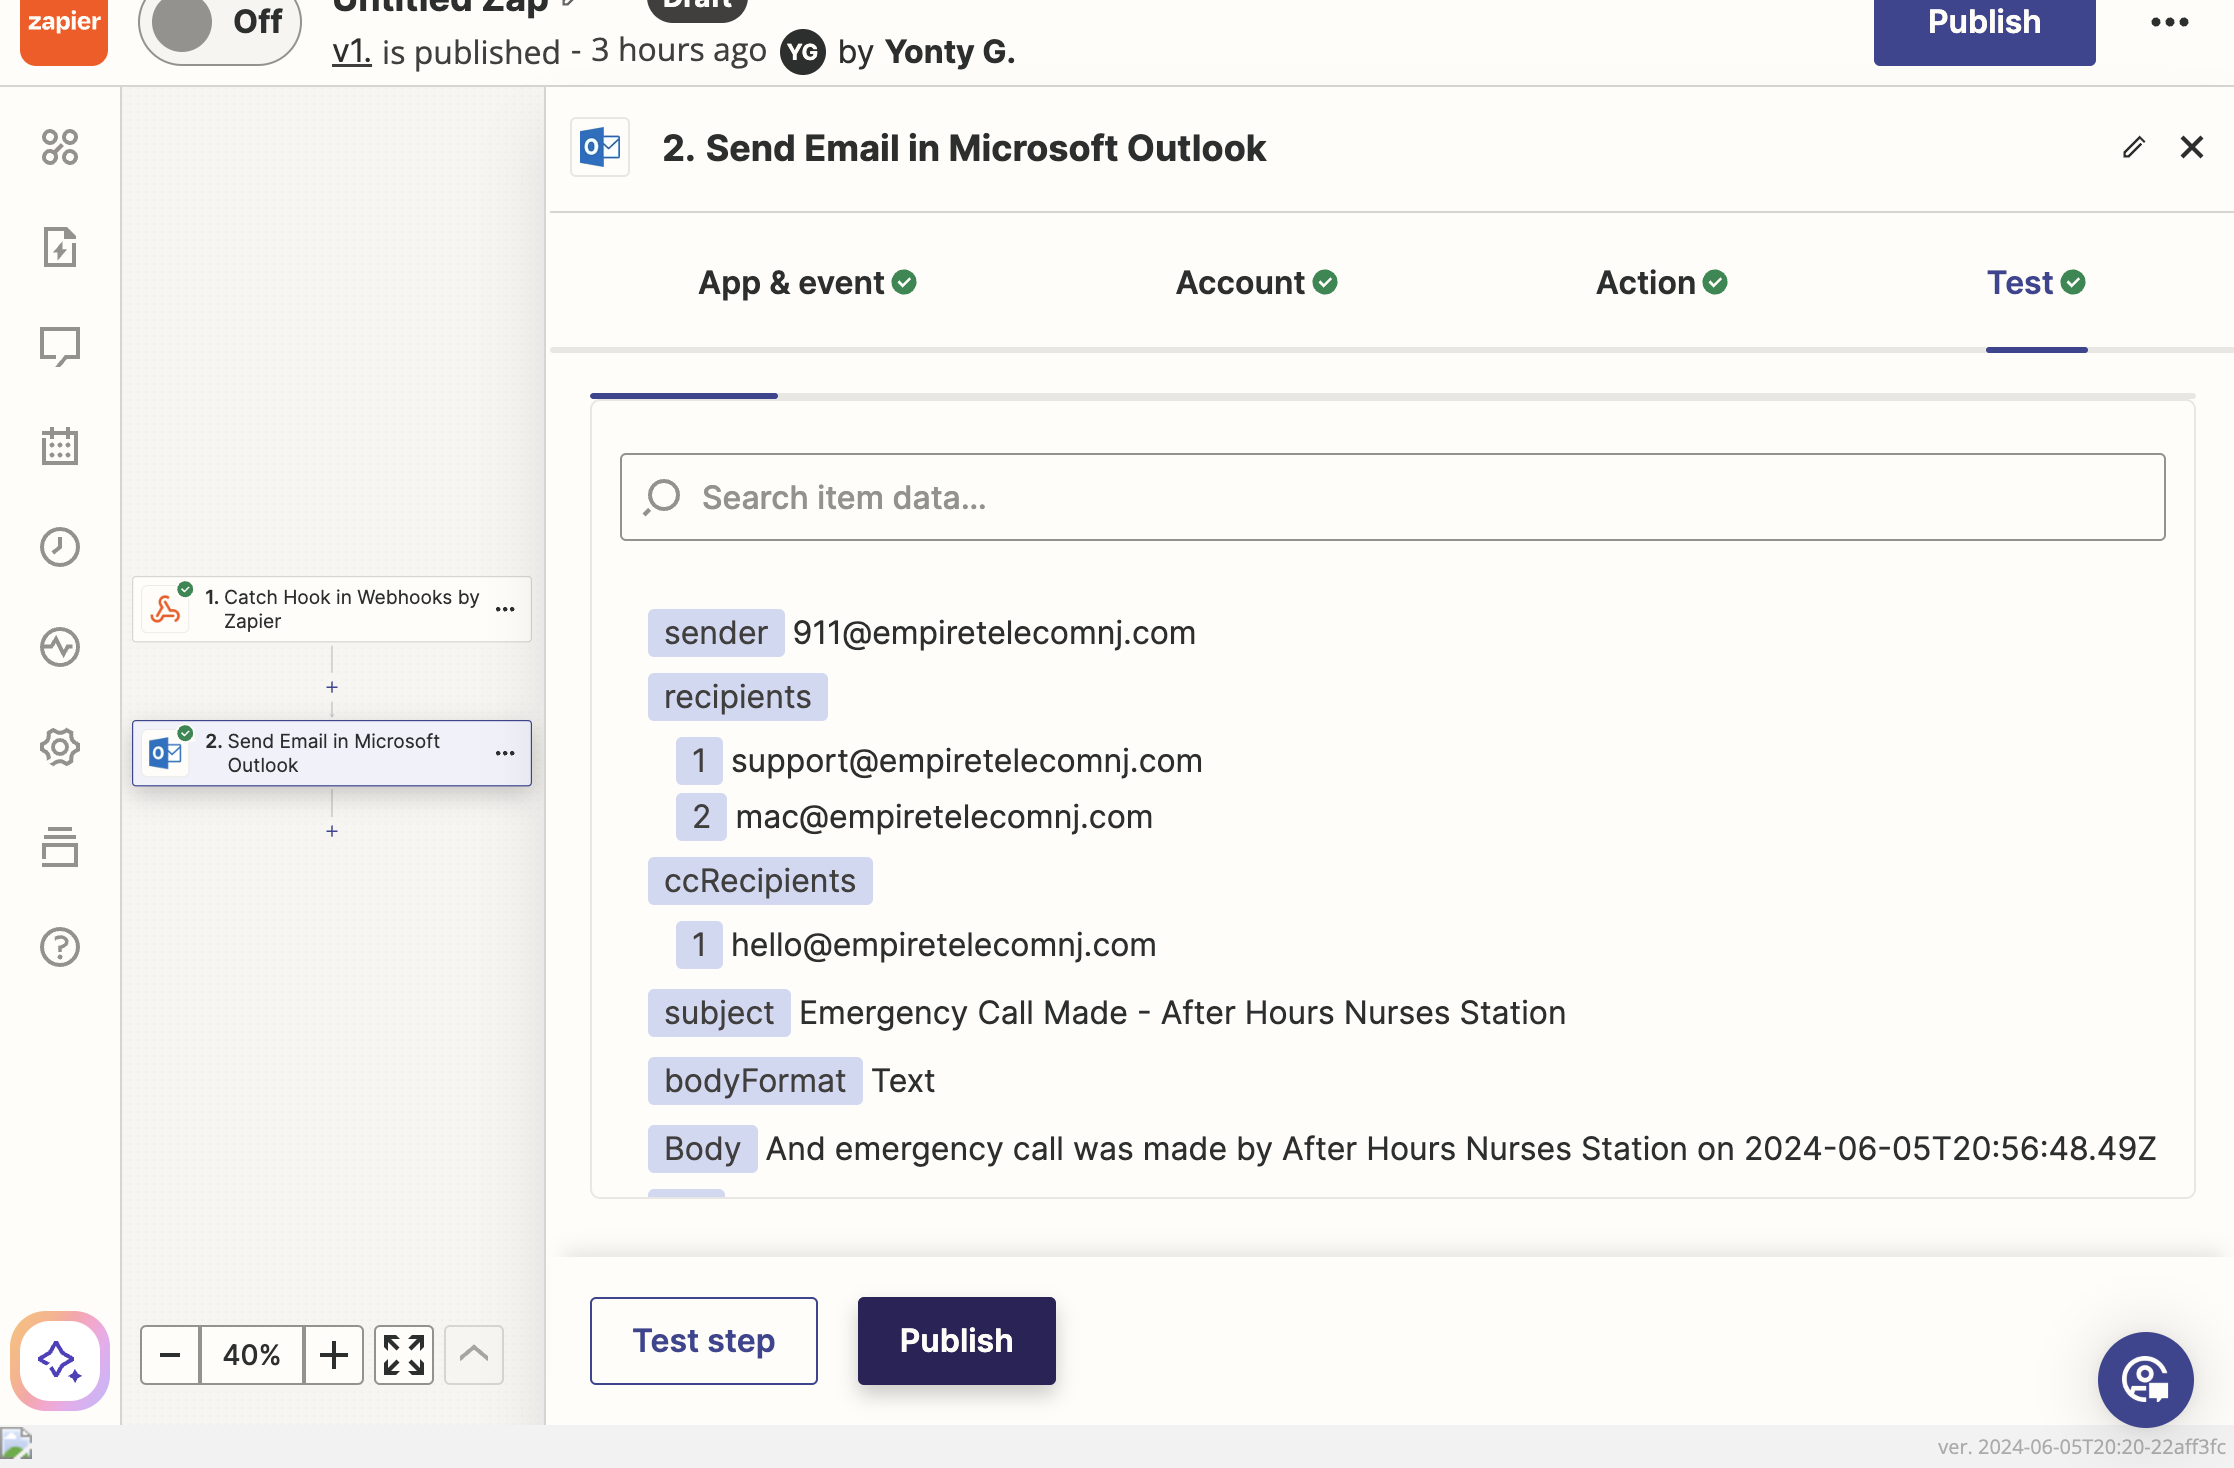Screen dimensions: 2234x1468
Task: Open the calendar schedule sidebar icon
Action: 60,446
